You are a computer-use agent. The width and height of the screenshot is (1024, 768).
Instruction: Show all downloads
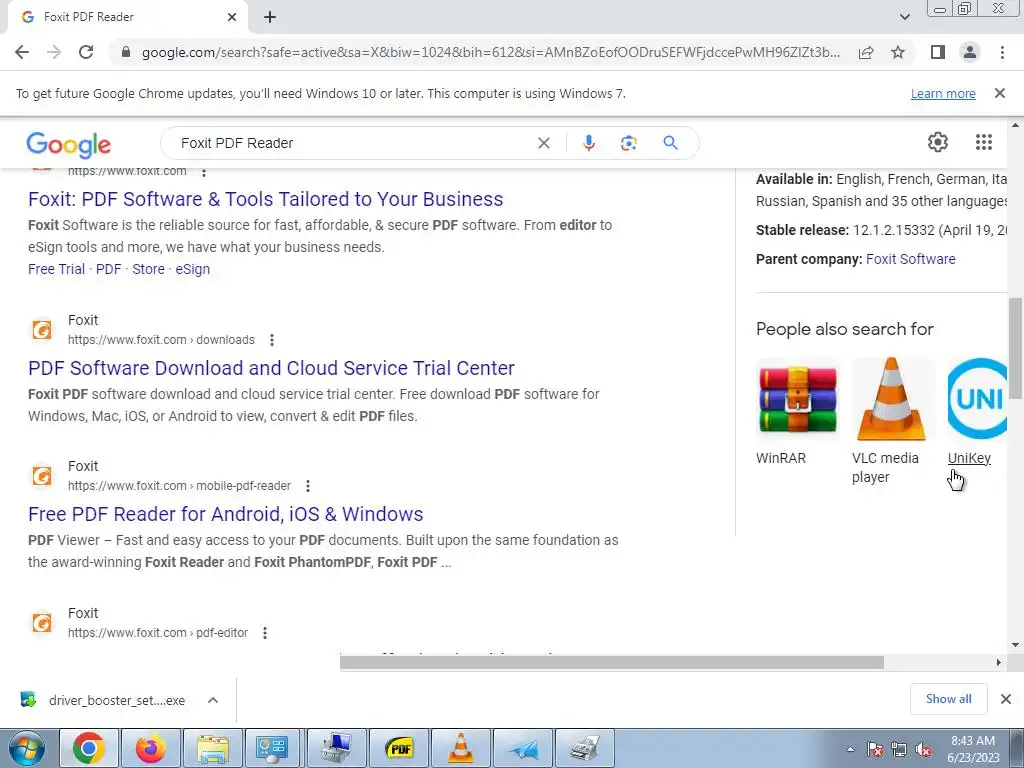[x=948, y=699]
